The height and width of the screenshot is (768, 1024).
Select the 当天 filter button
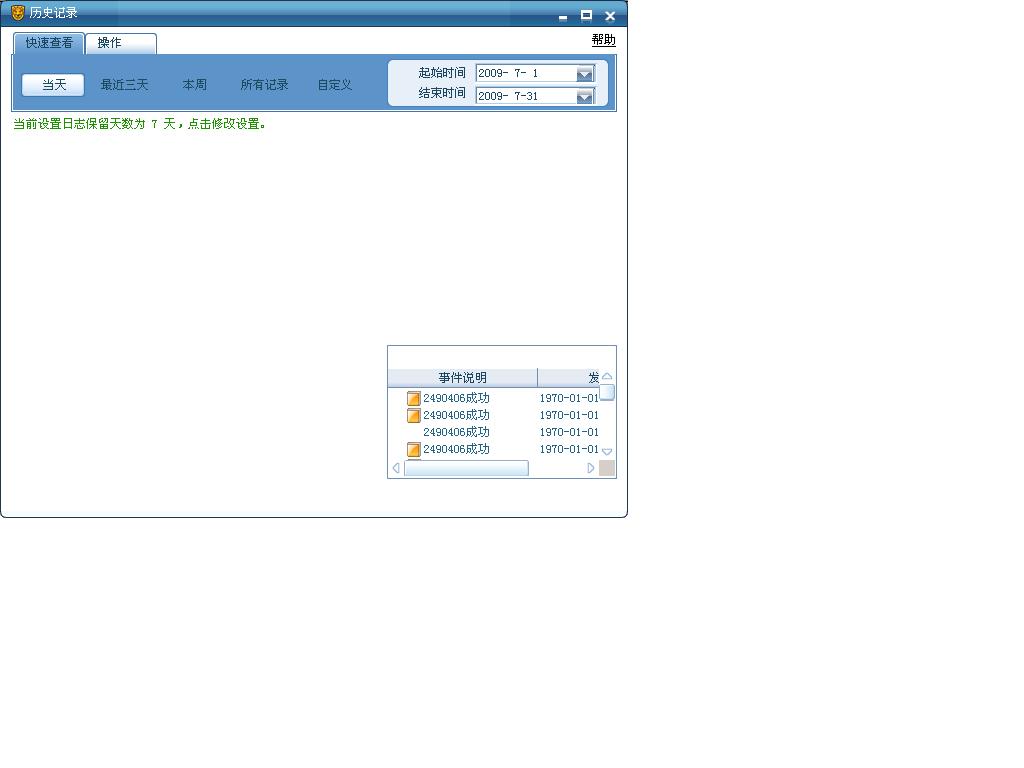[x=54, y=85]
